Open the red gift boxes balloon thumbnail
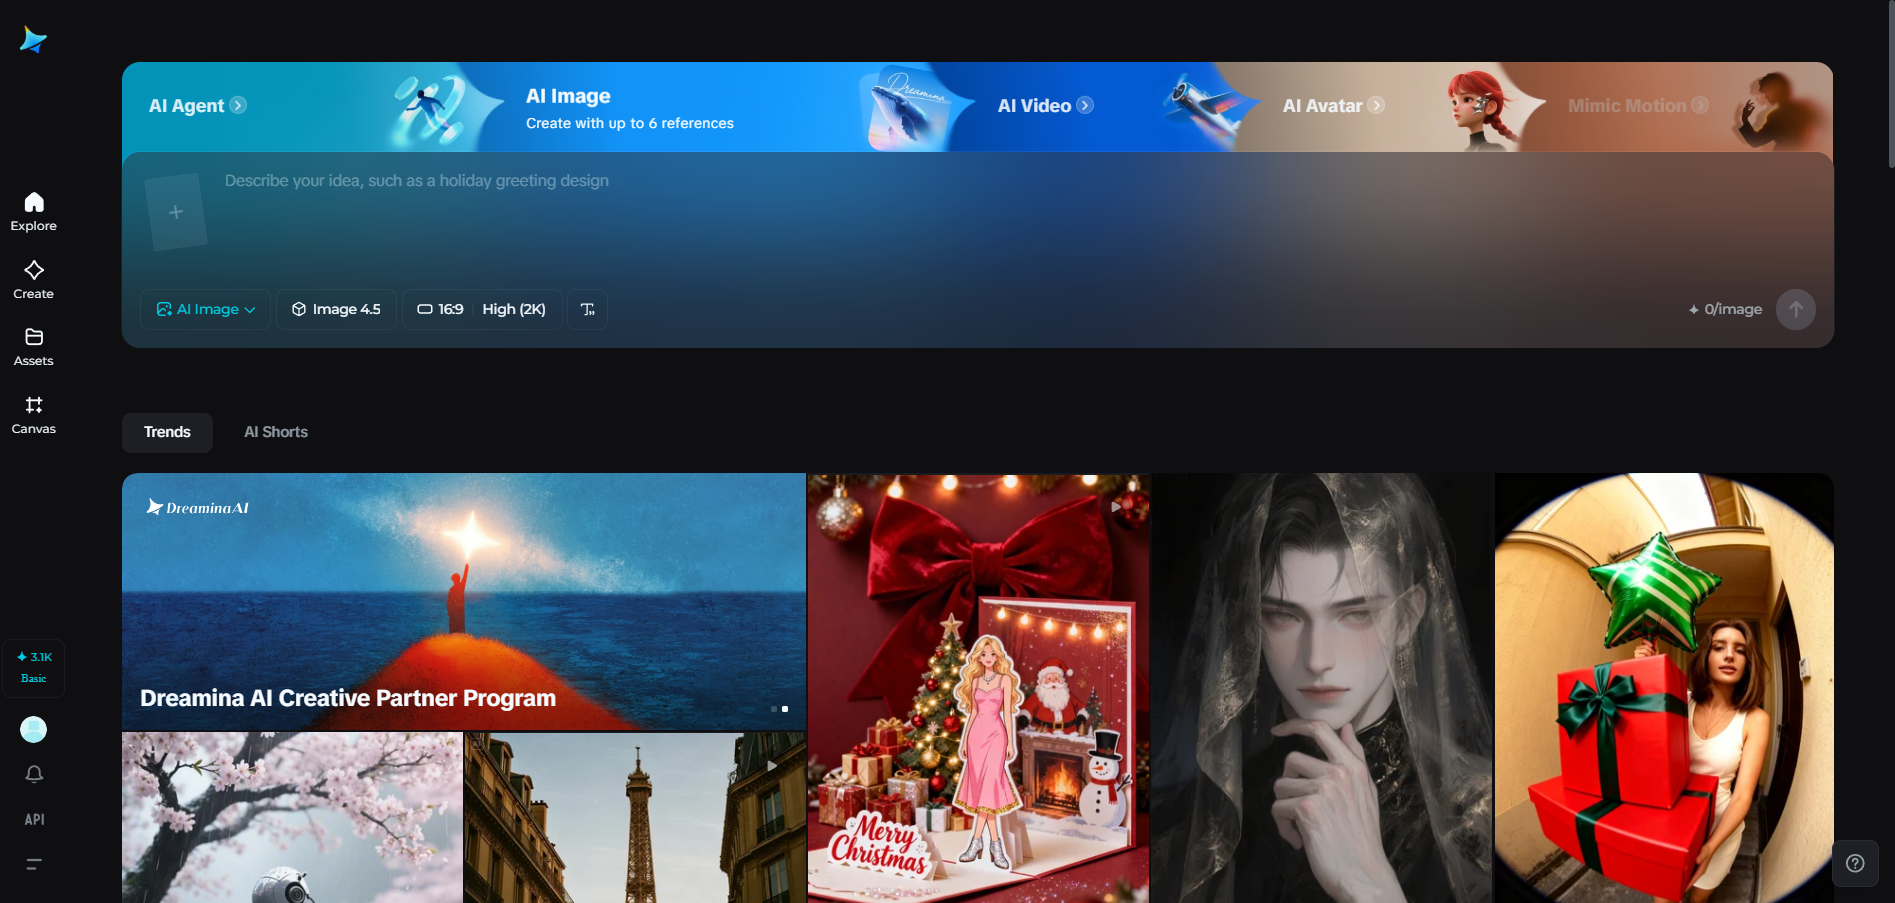Screen dimensions: 1895x903 [x=1664, y=688]
